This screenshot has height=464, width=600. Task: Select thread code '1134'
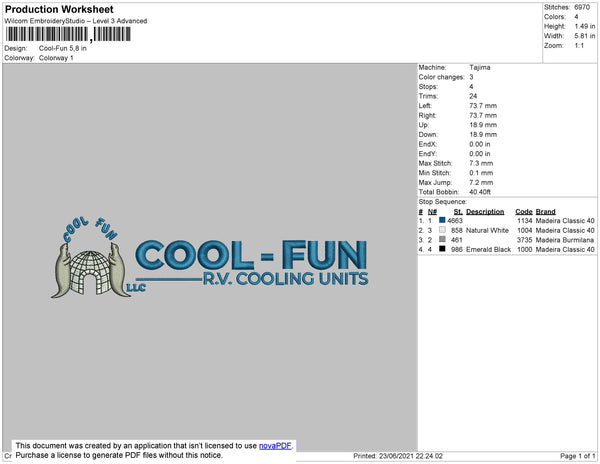coord(525,221)
